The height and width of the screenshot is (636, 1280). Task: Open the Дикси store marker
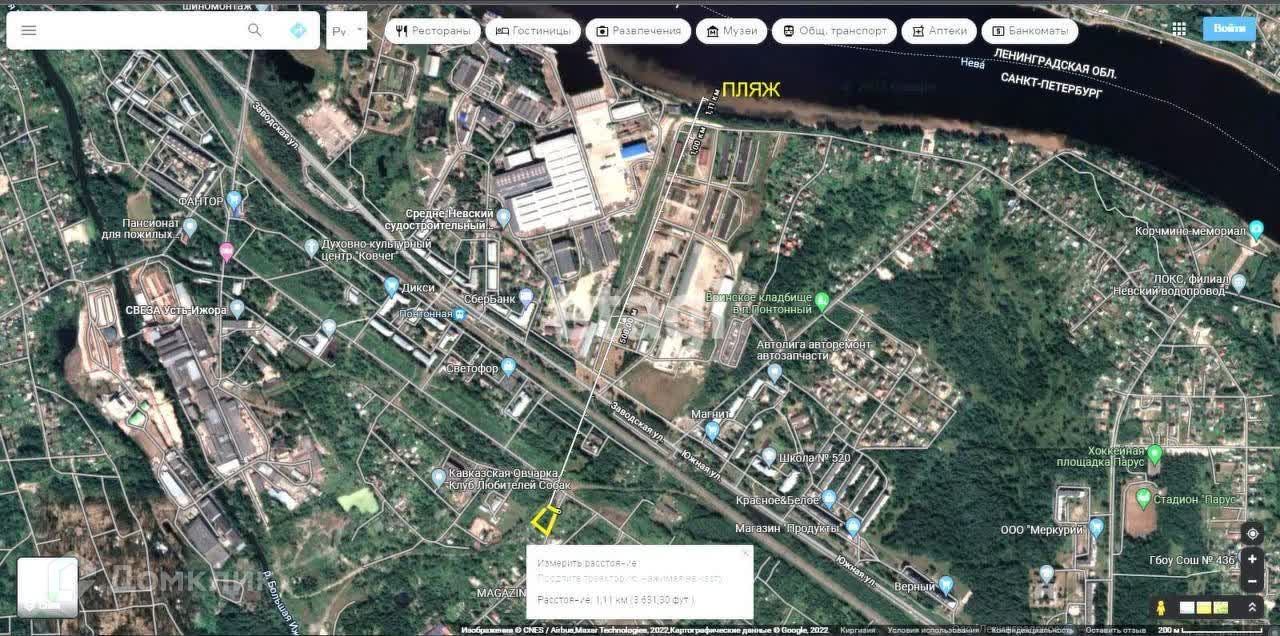[391, 286]
